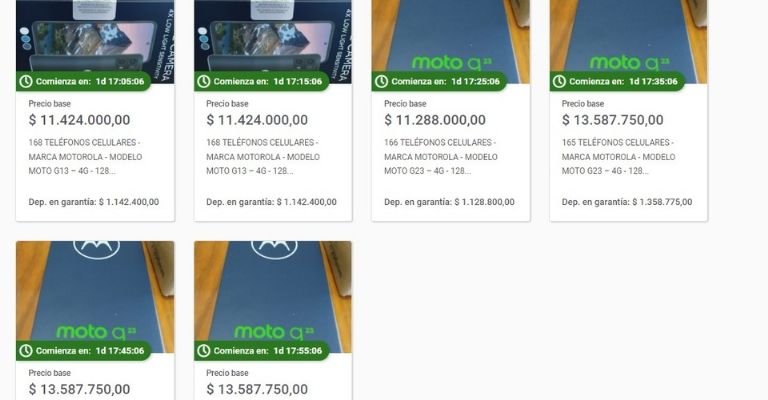The width and height of the screenshot is (768, 400).
Task: Click the clock icon on the 17:25:06 countdown
Action: tap(381, 81)
